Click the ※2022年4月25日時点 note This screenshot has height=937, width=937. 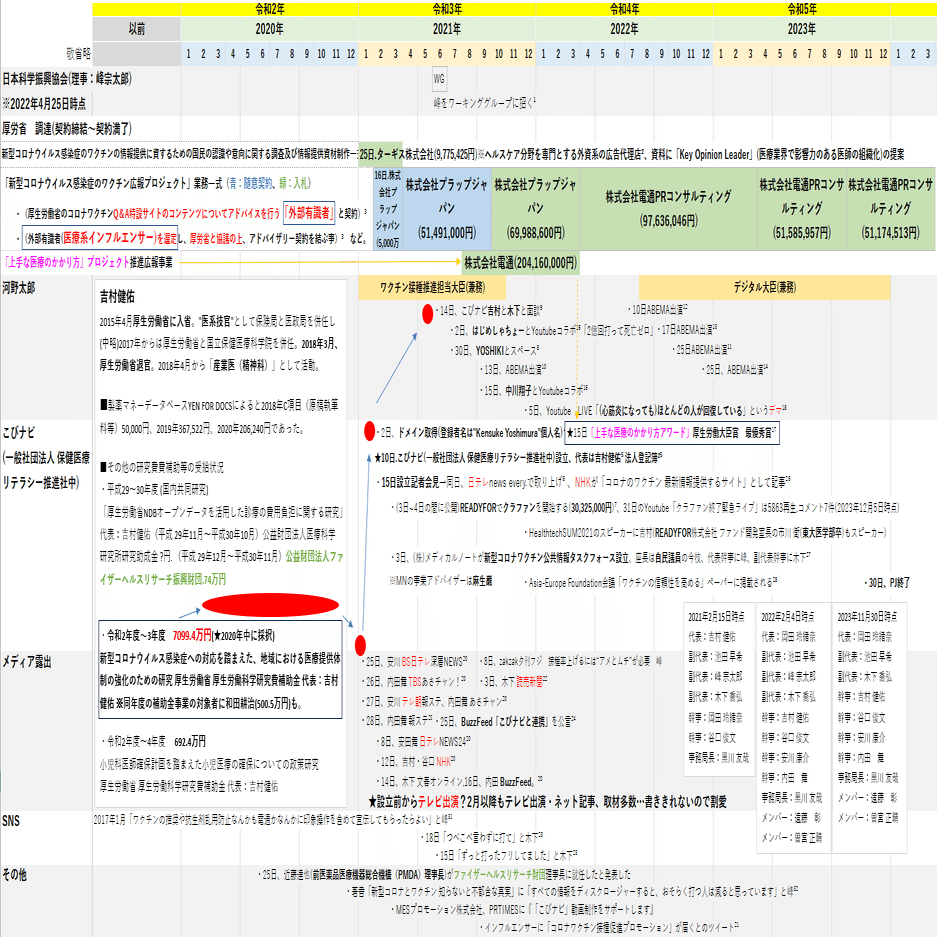(x=44, y=103)
